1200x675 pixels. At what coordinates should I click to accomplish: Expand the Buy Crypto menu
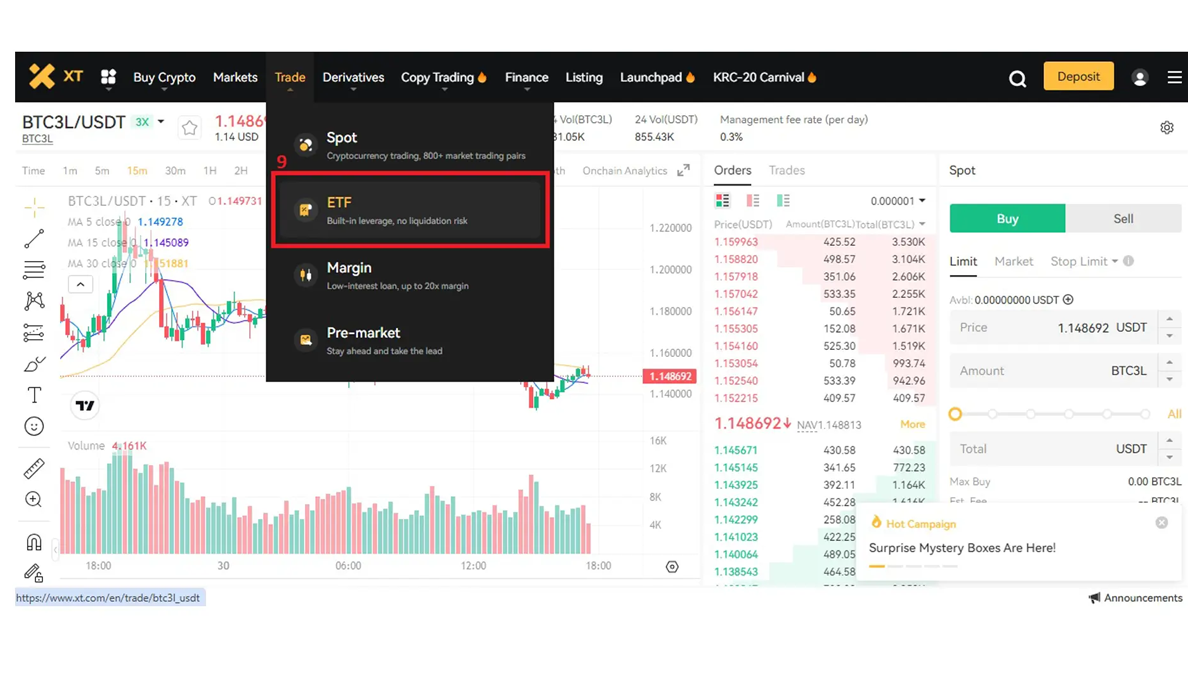coord(164,78)
